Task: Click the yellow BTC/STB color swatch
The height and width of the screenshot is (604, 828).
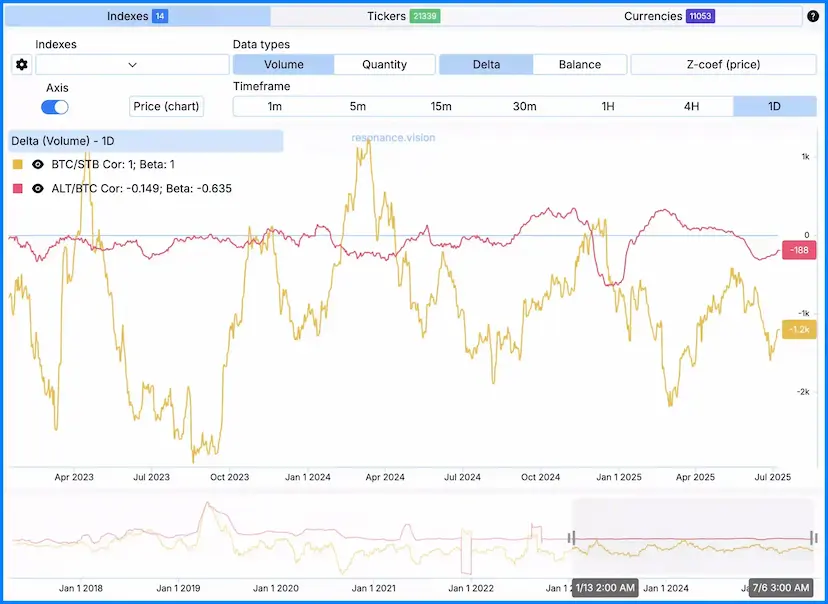Action: (x=18, y=164)
